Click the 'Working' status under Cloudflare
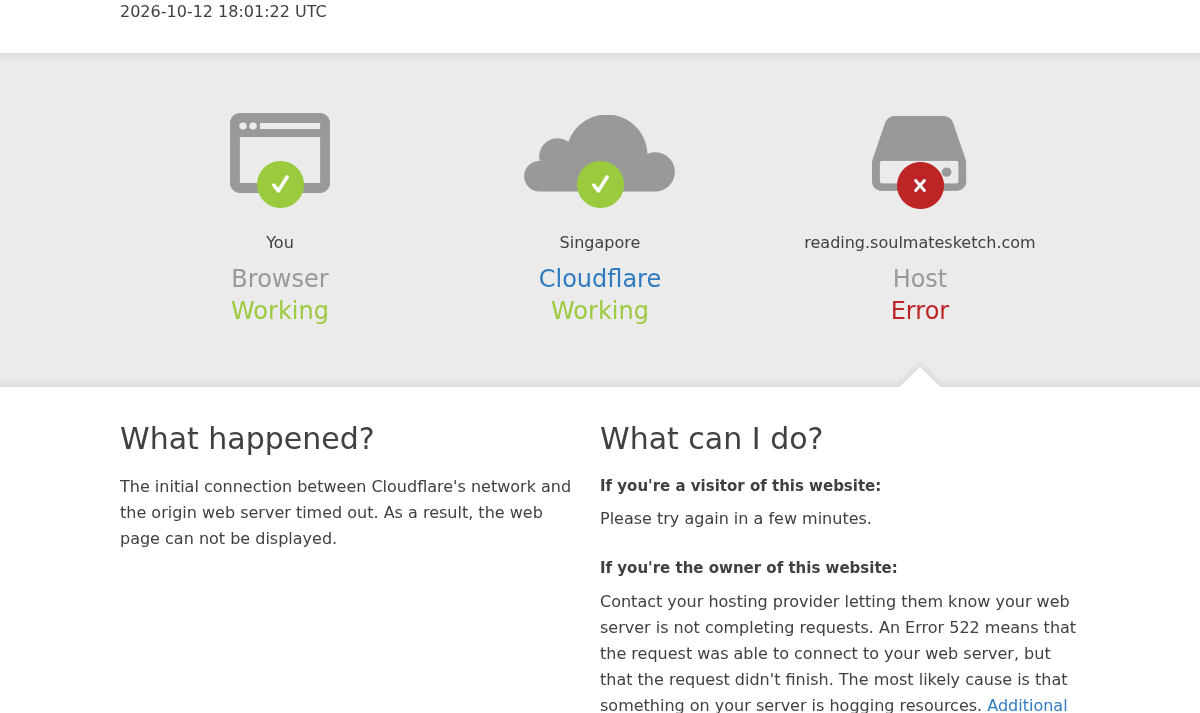The width and height of the screenshot is (1200, 713). (600, 311)
